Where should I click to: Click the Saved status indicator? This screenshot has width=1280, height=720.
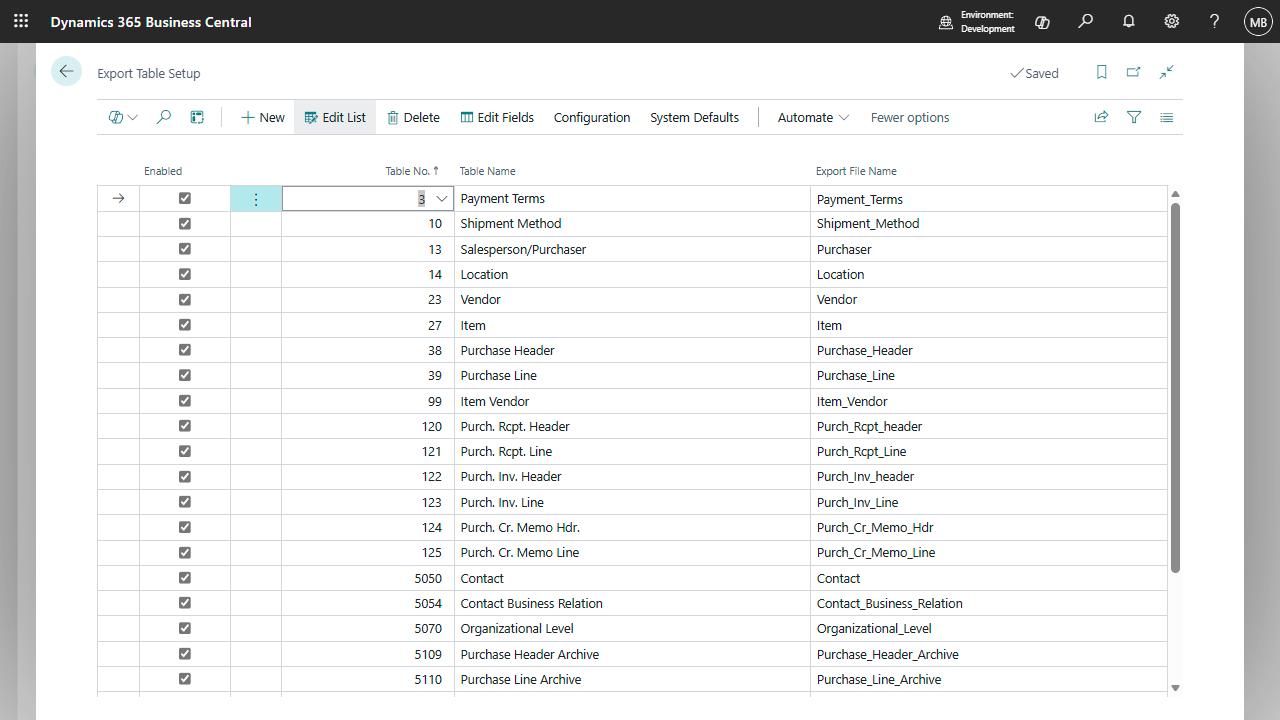[x=1034, y=73]
